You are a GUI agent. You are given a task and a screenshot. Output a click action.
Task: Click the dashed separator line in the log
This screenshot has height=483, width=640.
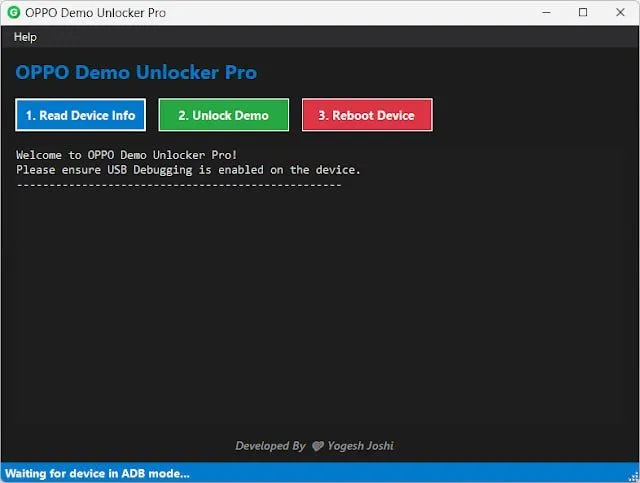[x=178, y=185]
